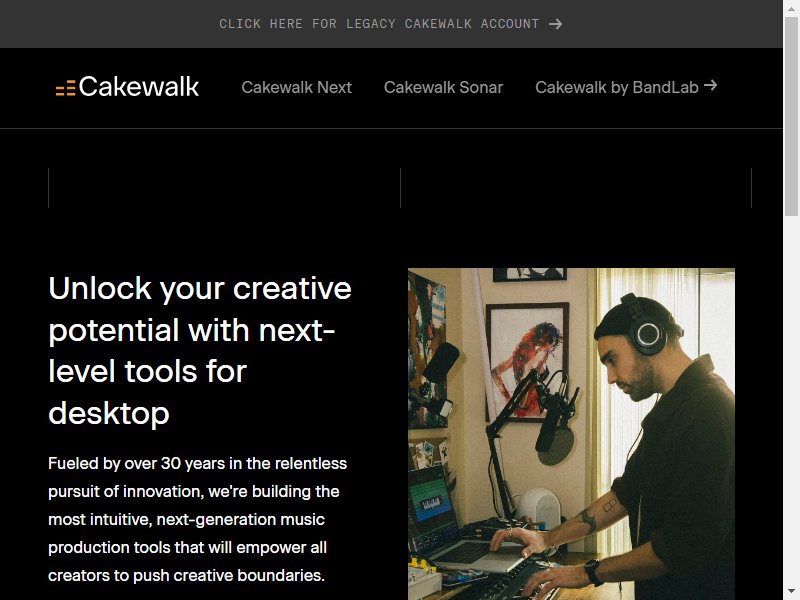Open the legacy Cakewalk account banner link
This screenshot has width=800, height=600.
[x=391, y=24]
